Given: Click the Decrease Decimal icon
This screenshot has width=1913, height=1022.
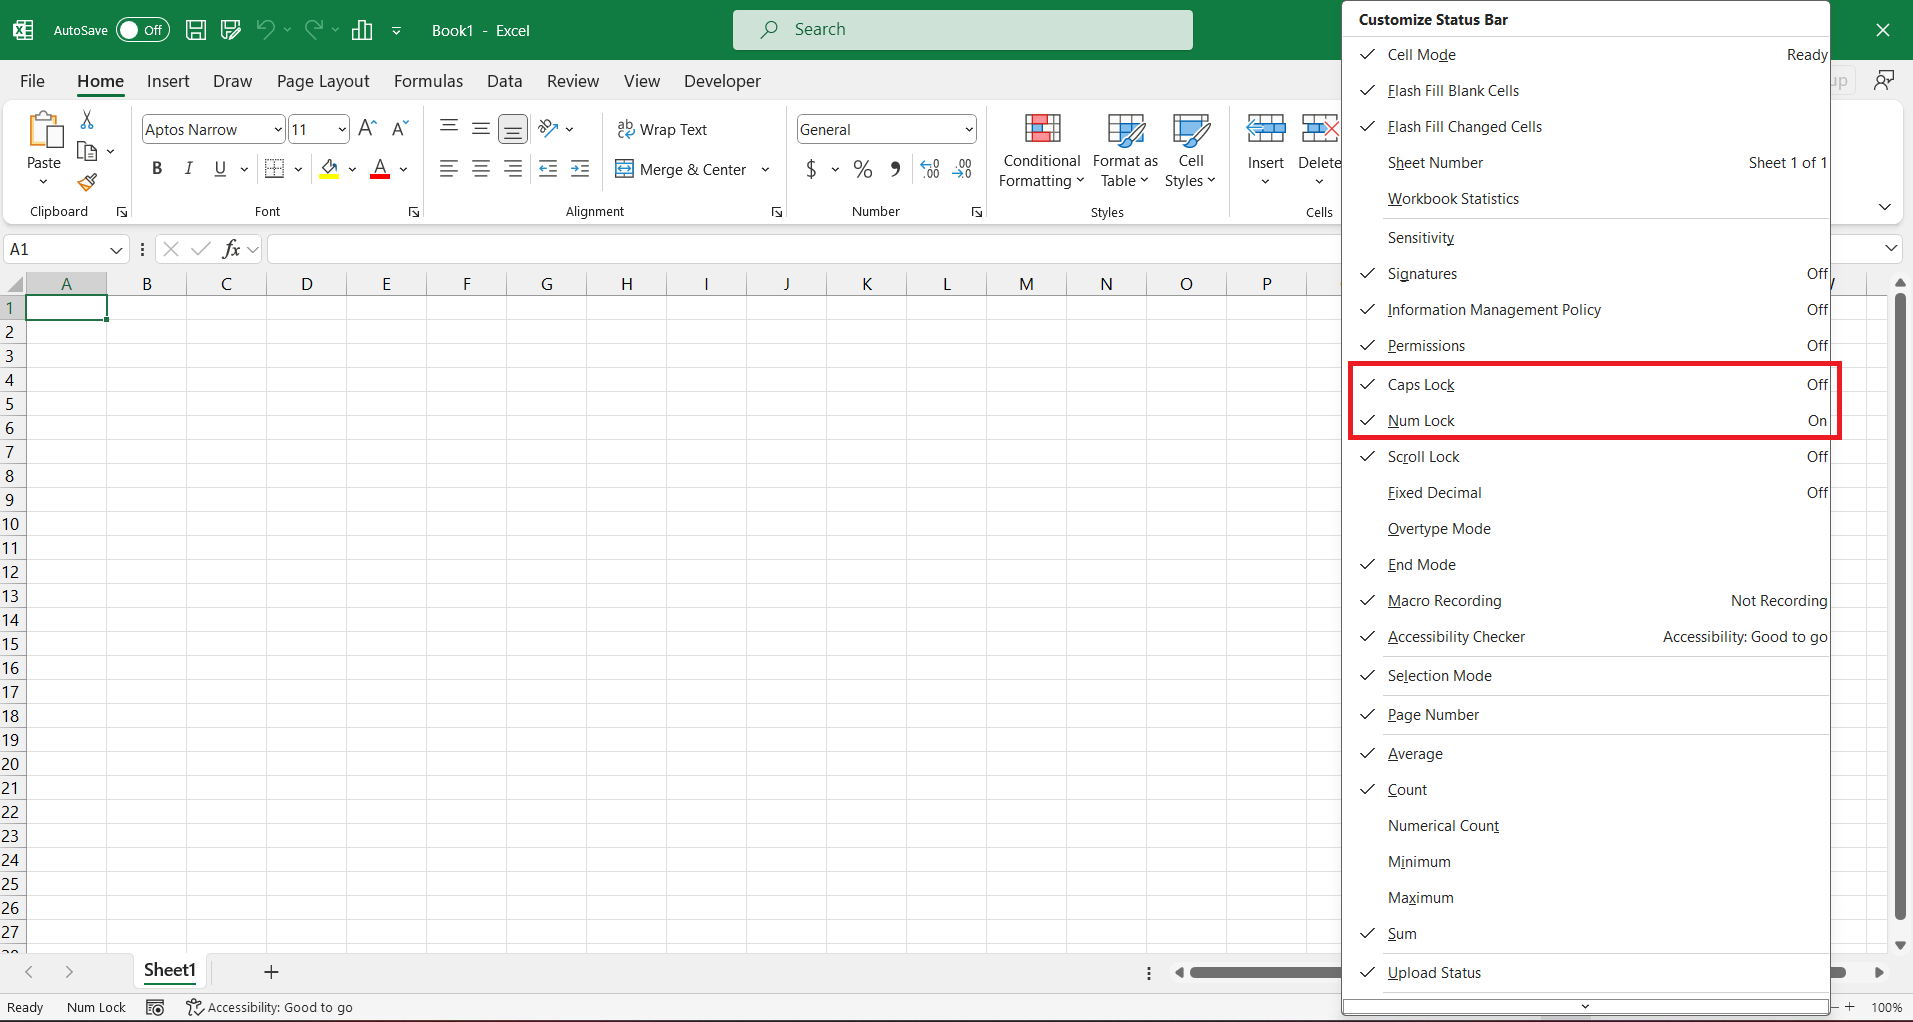Looking at the screenshot, I should (x=963, y=169).
